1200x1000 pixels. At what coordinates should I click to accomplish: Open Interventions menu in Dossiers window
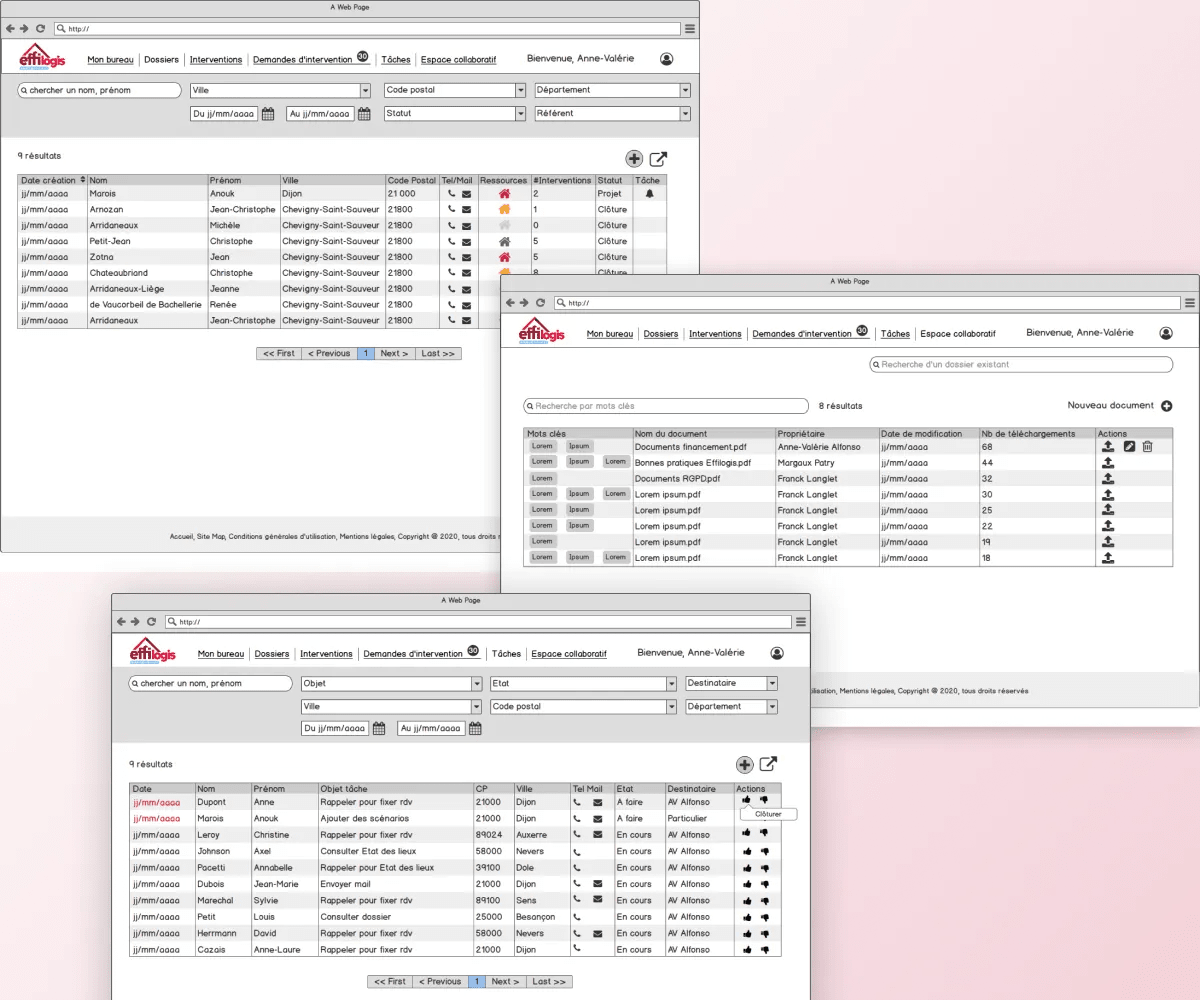click(x=216, y=60)
